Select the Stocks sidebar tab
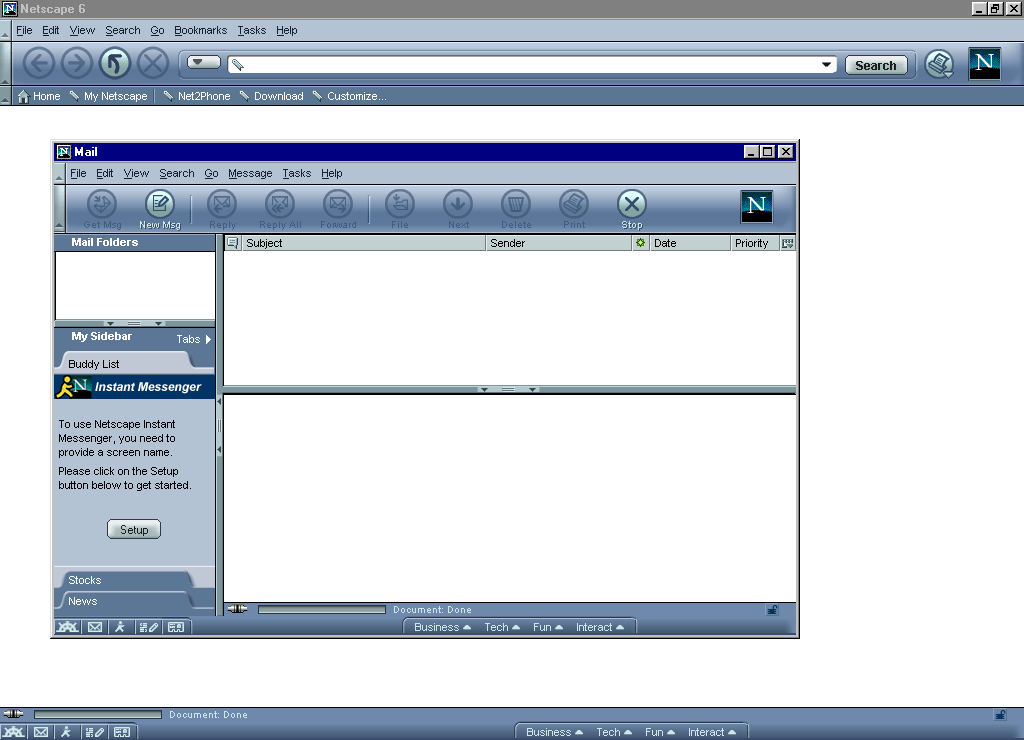Screen dimensions: 1024x740 [127, 580]
